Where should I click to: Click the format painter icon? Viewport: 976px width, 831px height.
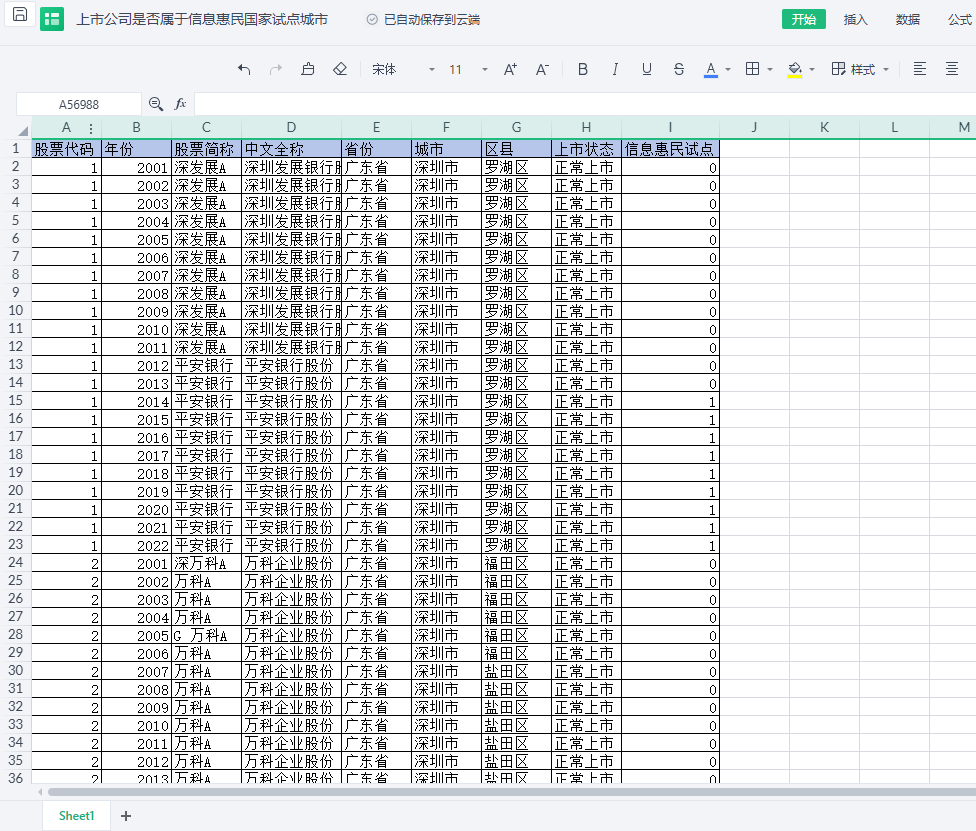coord(308,69)
